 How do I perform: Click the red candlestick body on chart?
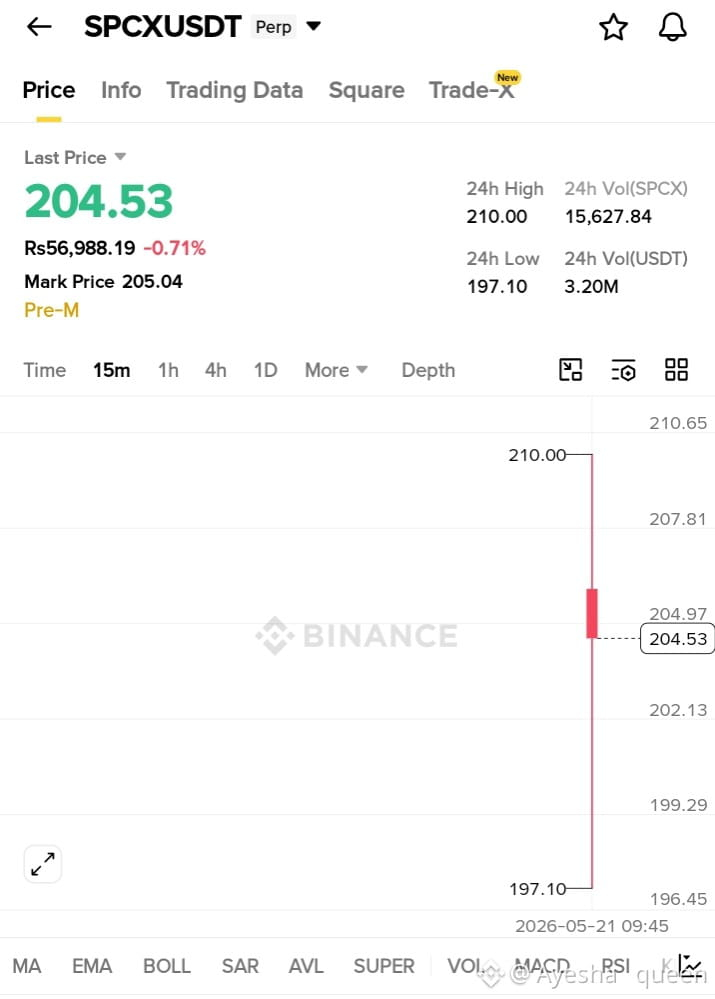click(x=592, y=614)
